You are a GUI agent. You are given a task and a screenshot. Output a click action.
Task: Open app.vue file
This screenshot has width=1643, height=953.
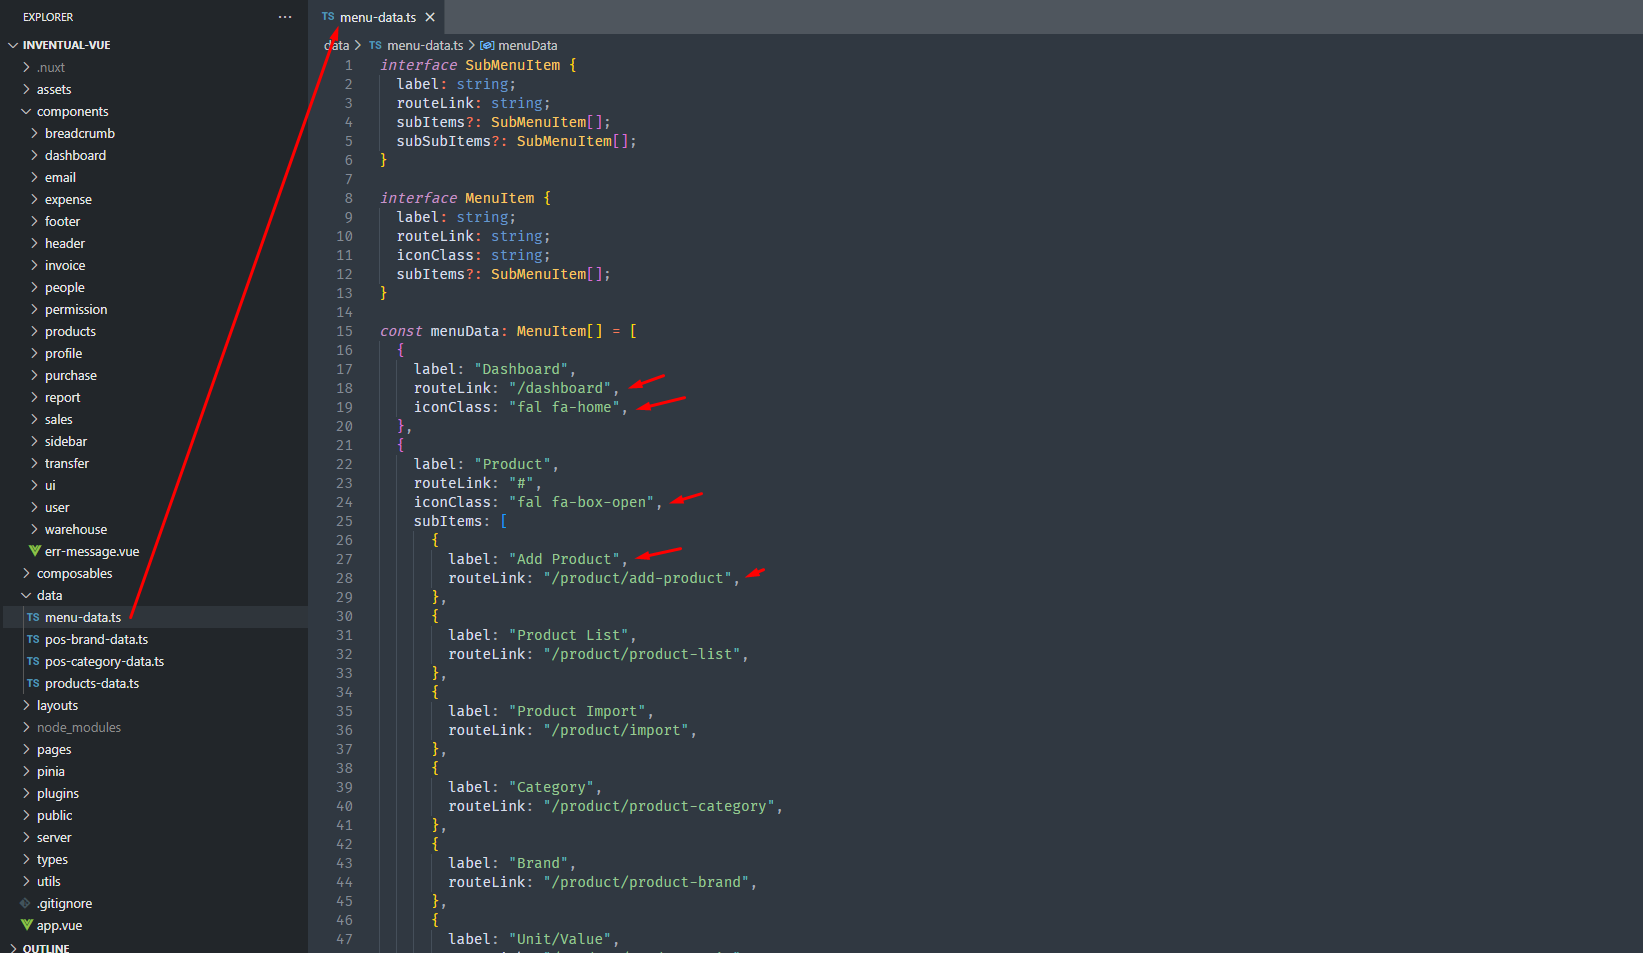pos(59,925)
